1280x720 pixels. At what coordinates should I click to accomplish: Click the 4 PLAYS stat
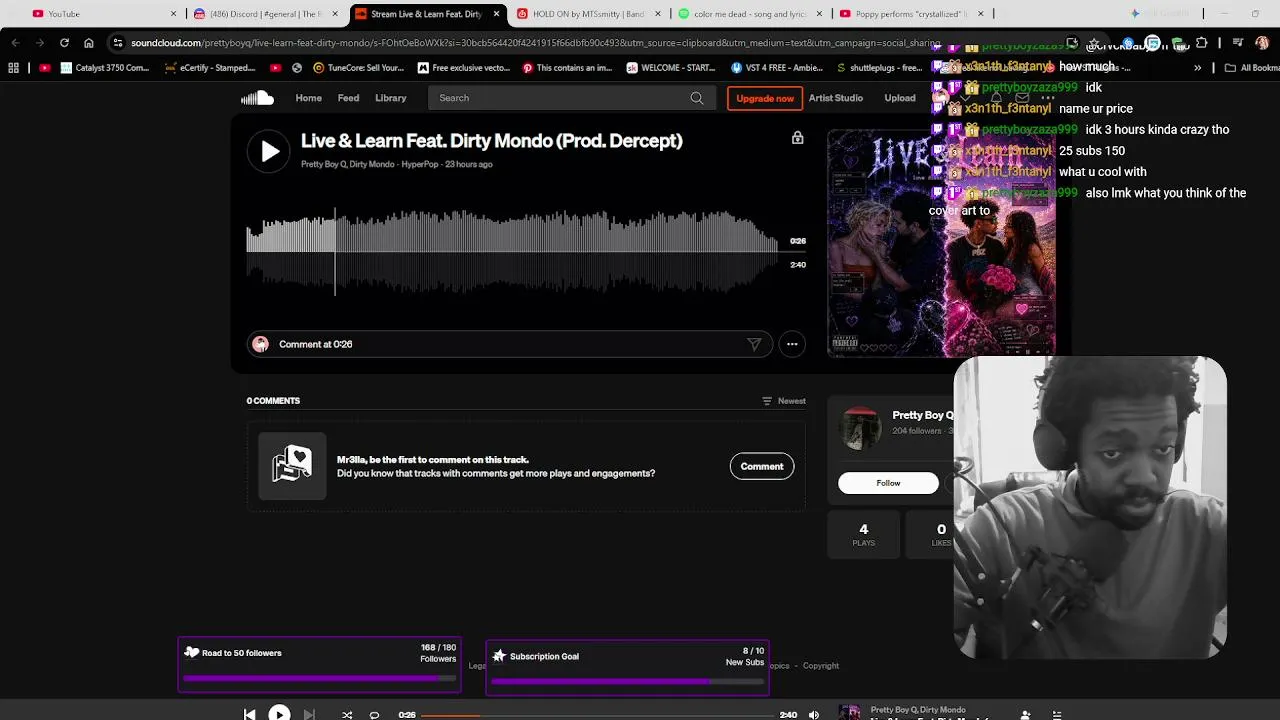(x=864, y=534)
